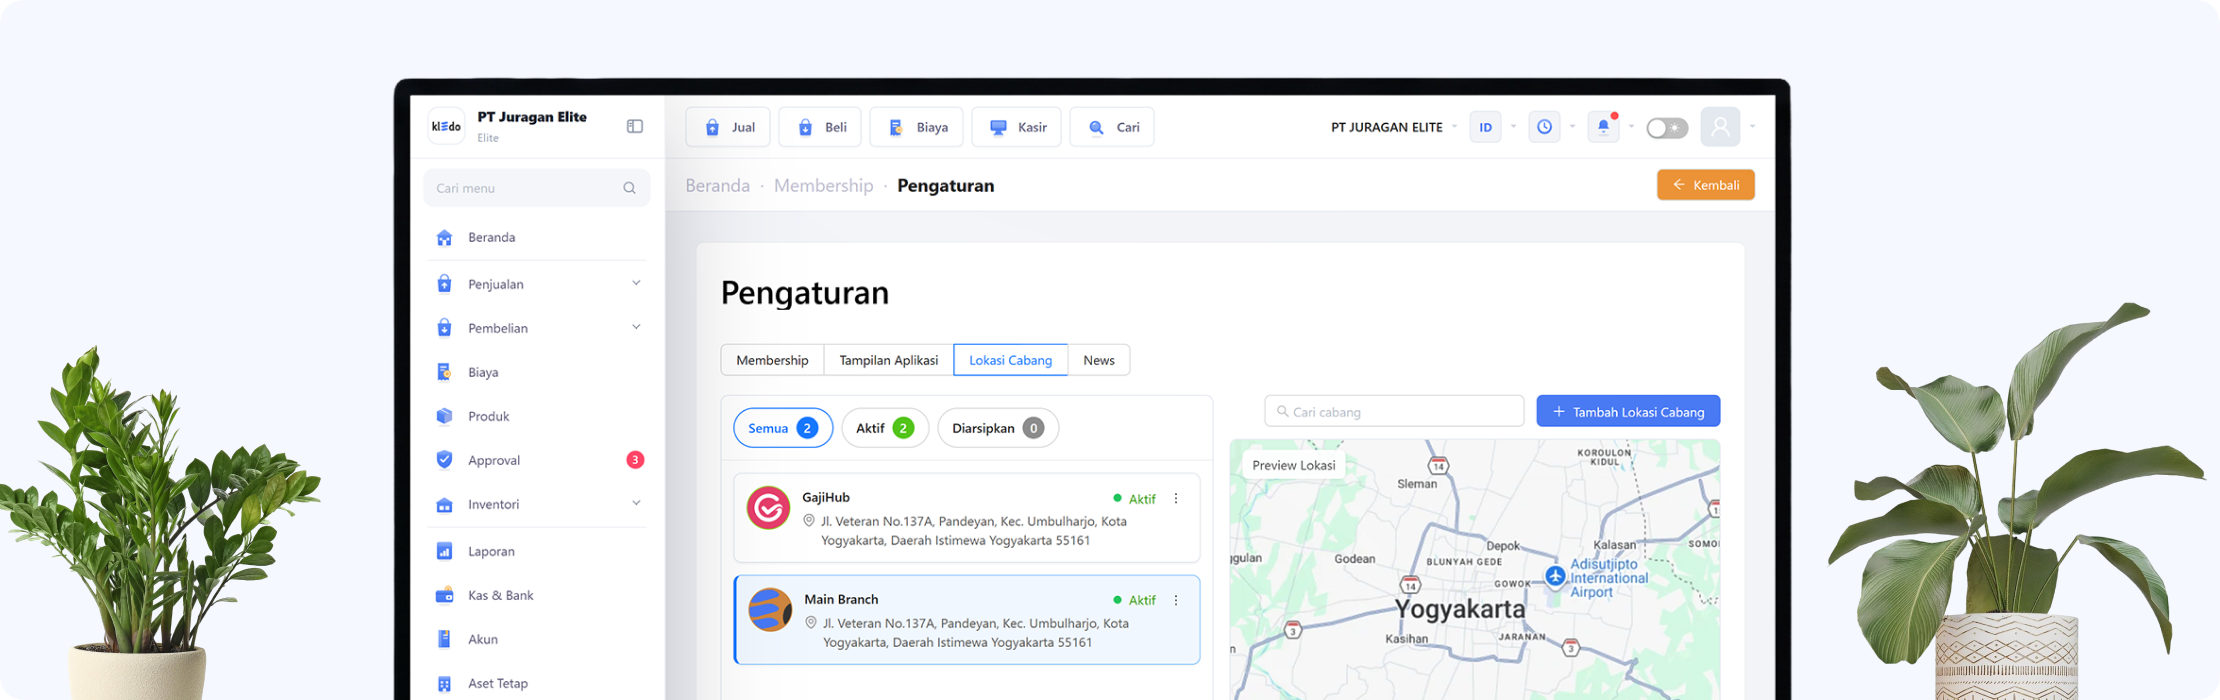This screenshot has height=700, width=2220.
Task: Click the Penjualan bag icon
Action: (x=445, y=284)
